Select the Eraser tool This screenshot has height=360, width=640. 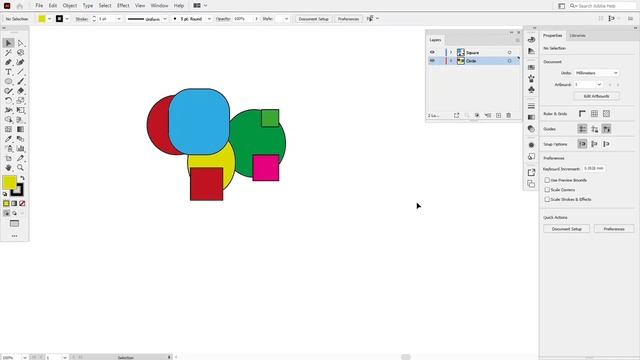coord(20,91)
